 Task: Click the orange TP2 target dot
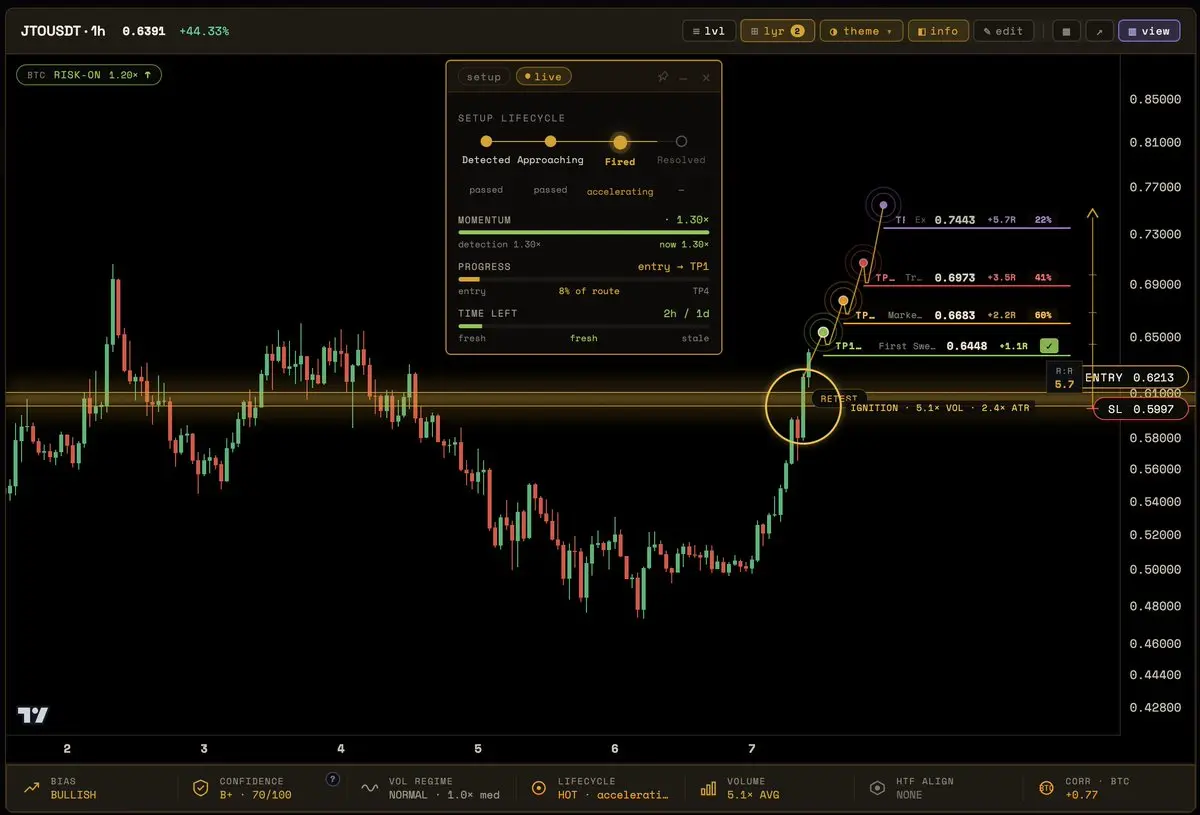843,300
